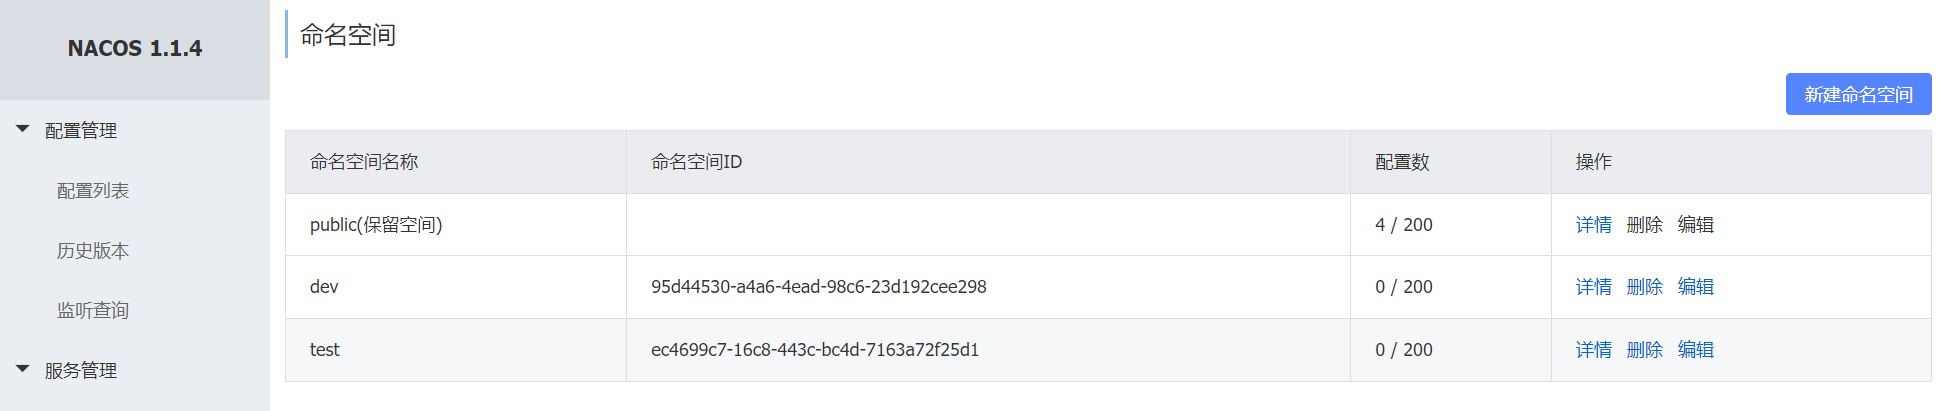Click the 配置管理 menu label

81,130
